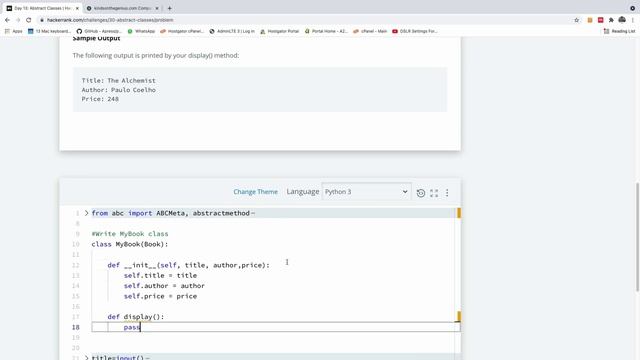
Task: Toggle the fullscreen editor icon
Action: click(434, 193)
